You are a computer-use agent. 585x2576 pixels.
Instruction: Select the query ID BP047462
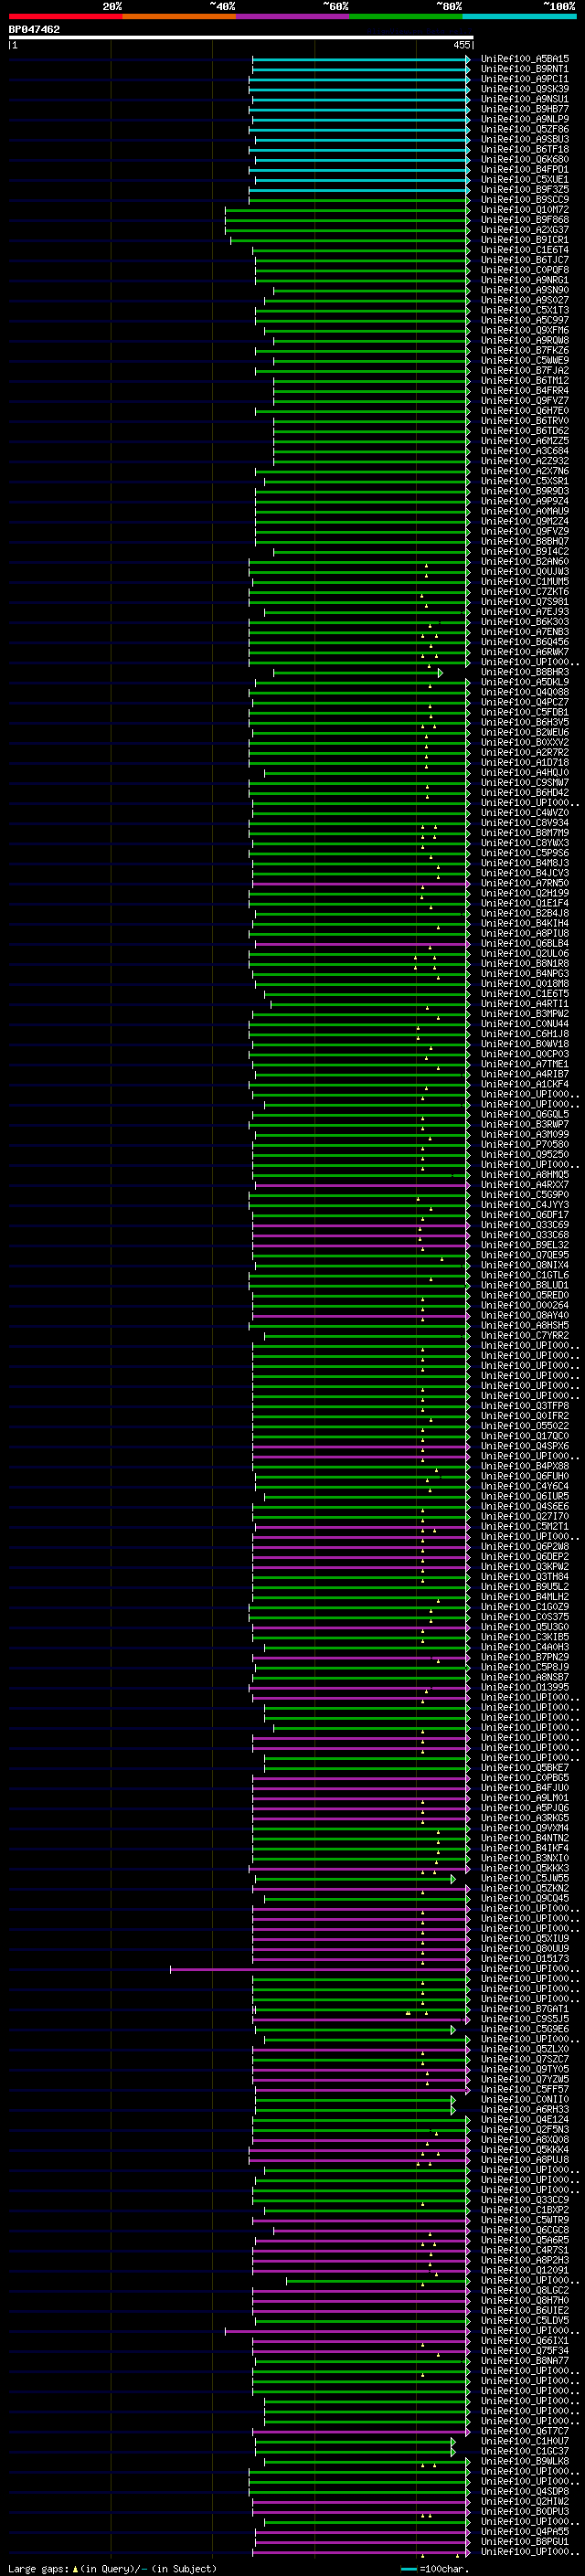(34, 30)
